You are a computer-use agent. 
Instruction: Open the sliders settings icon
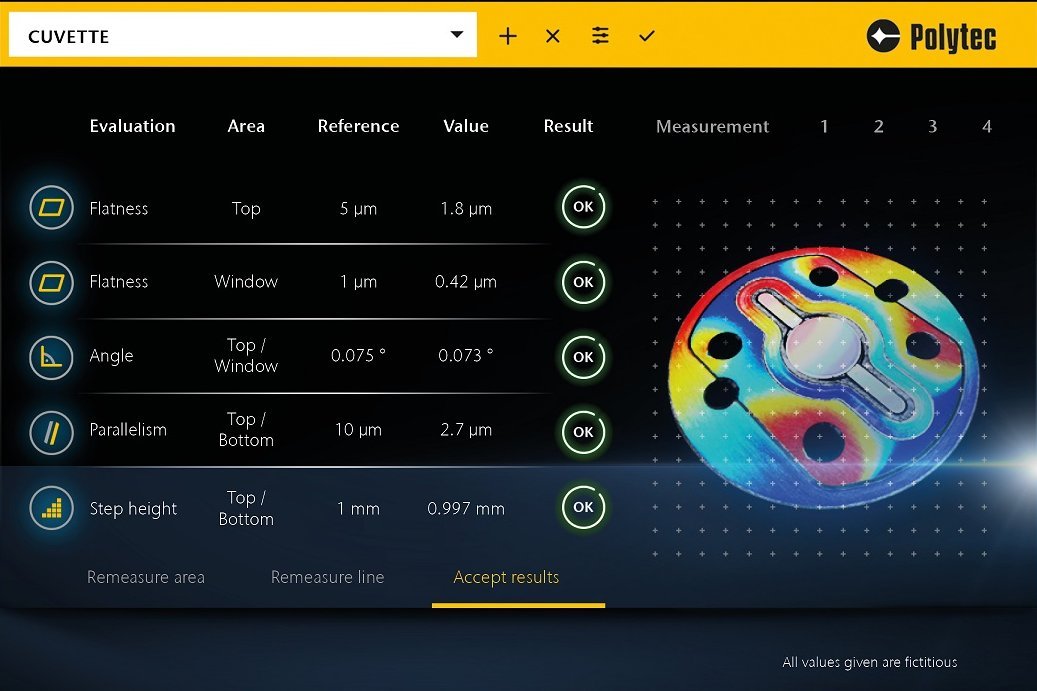pos(600,36)
